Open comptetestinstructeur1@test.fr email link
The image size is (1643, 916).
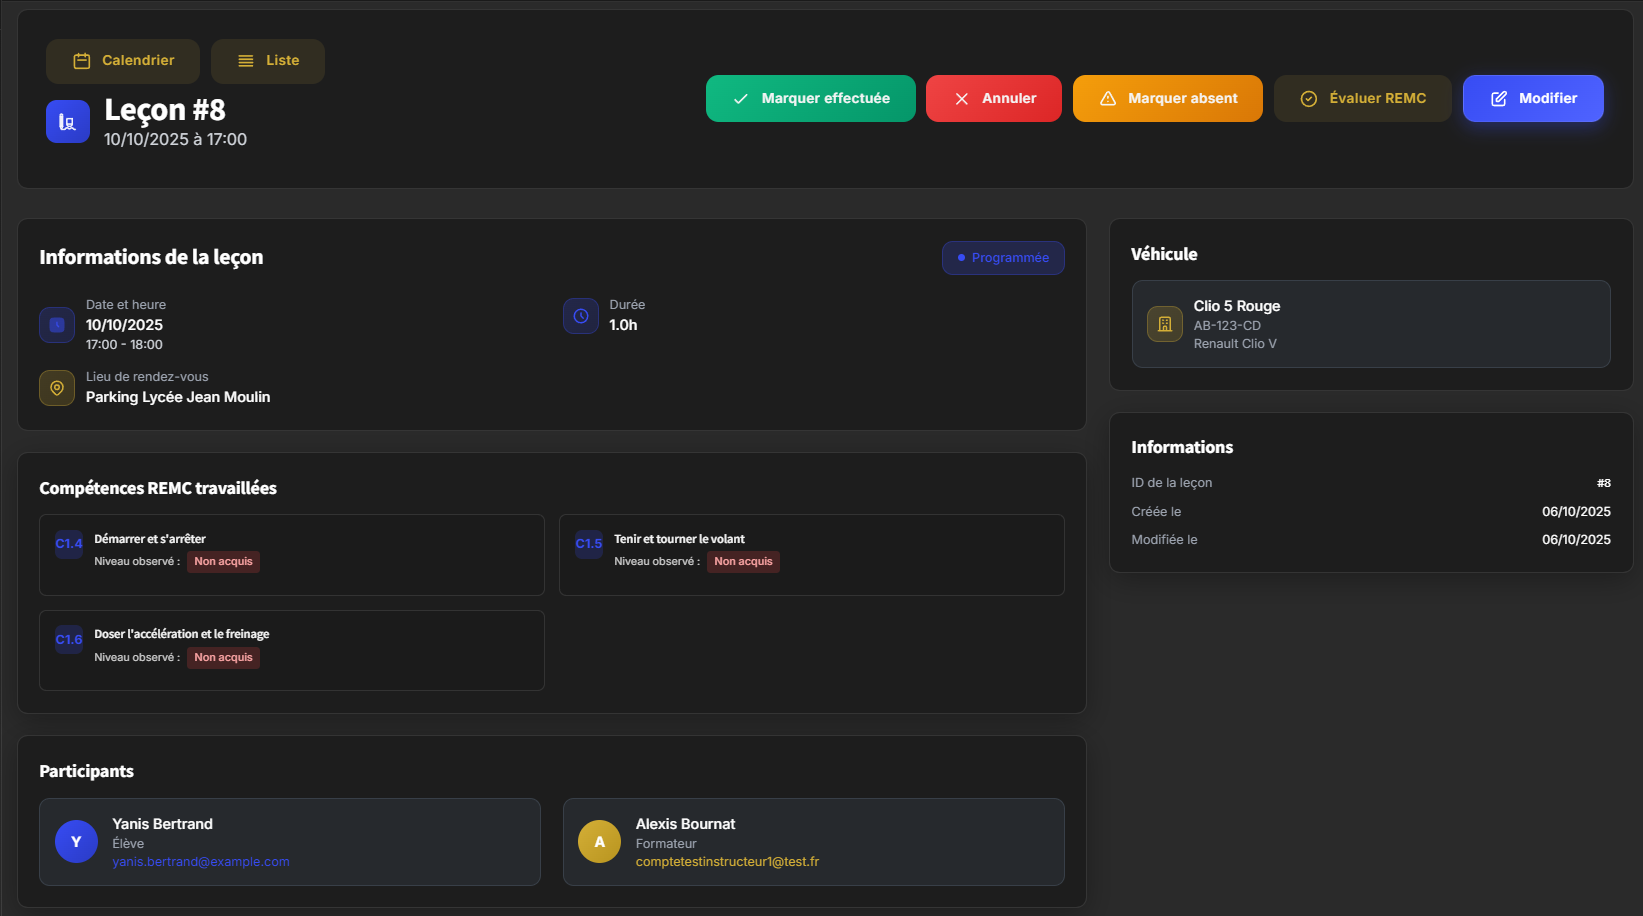tap(727, 862)
